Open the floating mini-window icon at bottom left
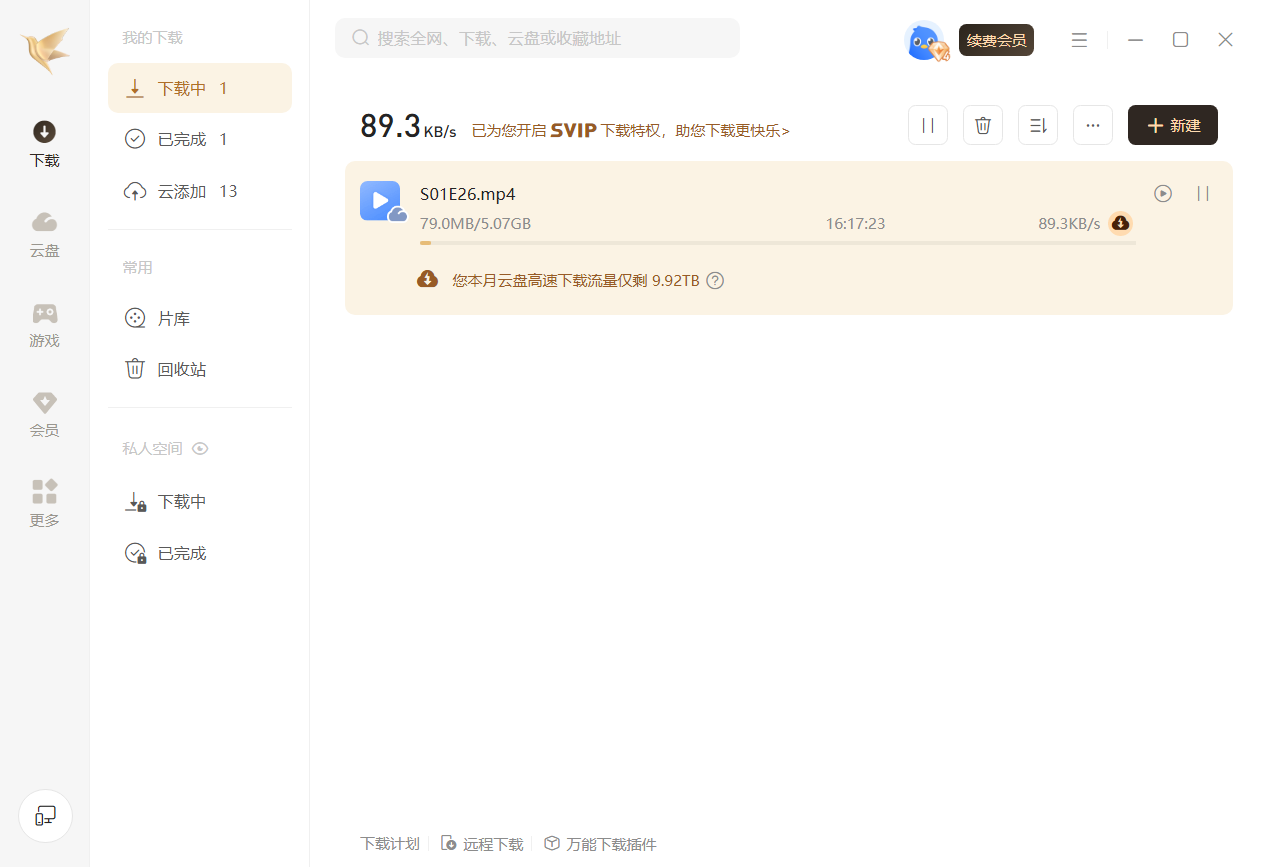Screen dimensions: 1267x867 tap(44, 815)
